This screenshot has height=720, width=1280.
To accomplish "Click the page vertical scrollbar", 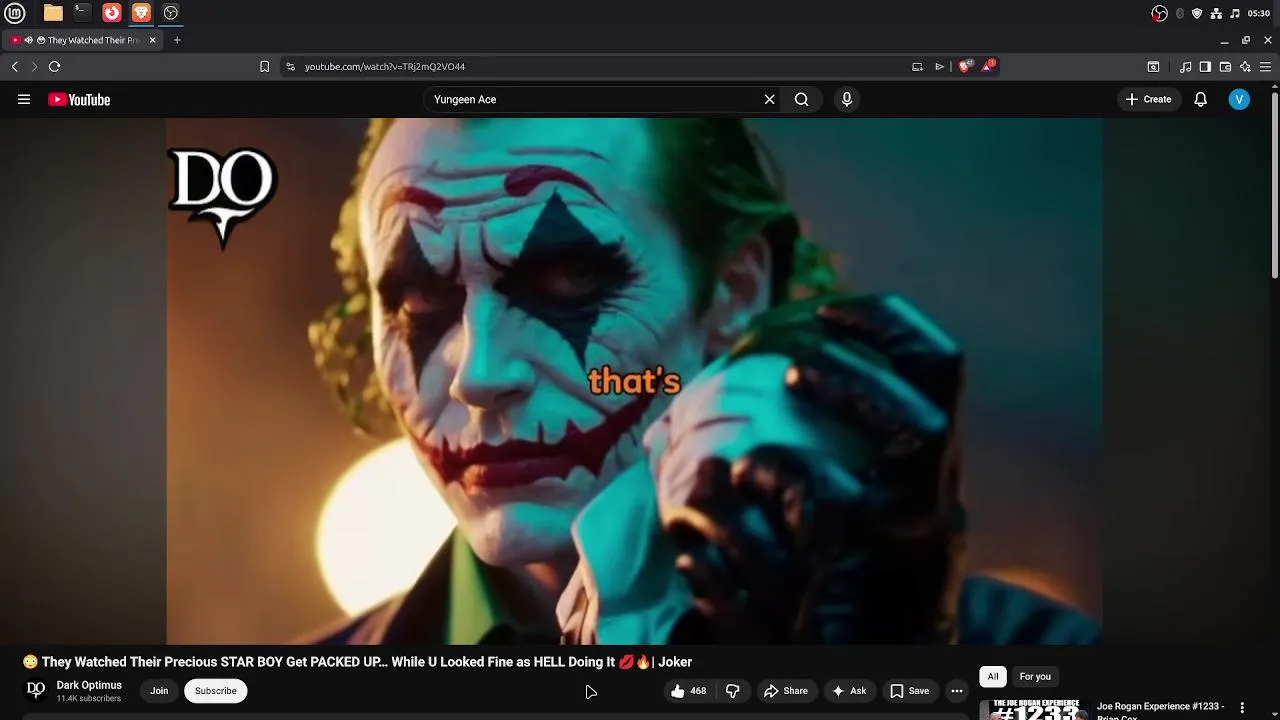I will [1274, 185].
